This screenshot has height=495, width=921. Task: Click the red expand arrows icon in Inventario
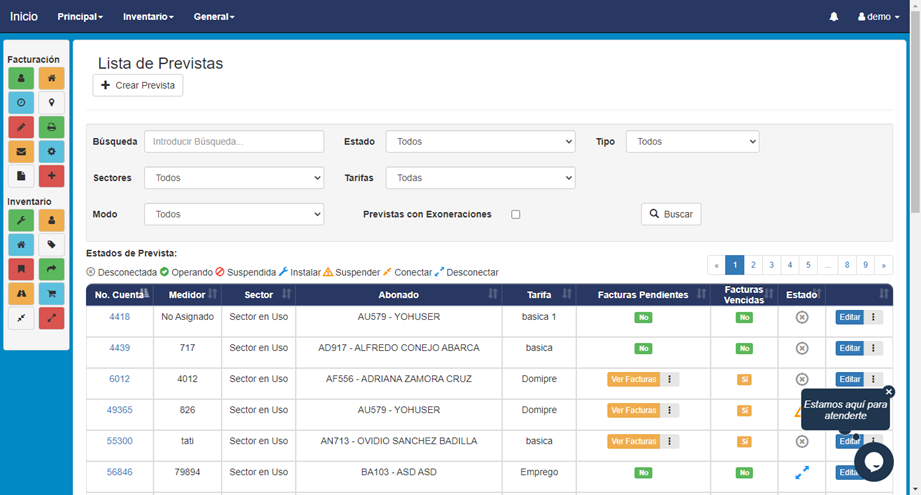click(x=52, y=318)
